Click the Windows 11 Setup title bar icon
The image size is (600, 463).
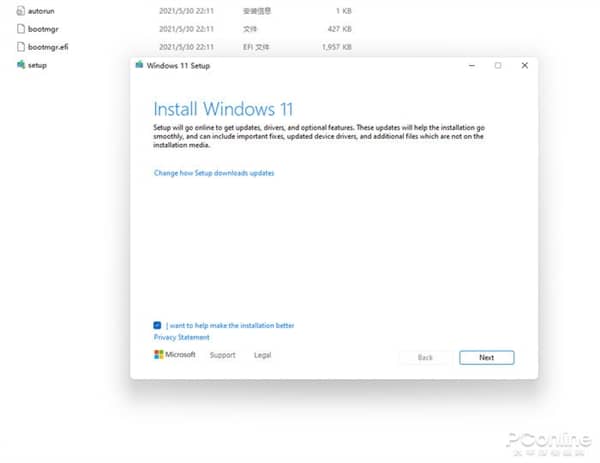click(138, 66)
